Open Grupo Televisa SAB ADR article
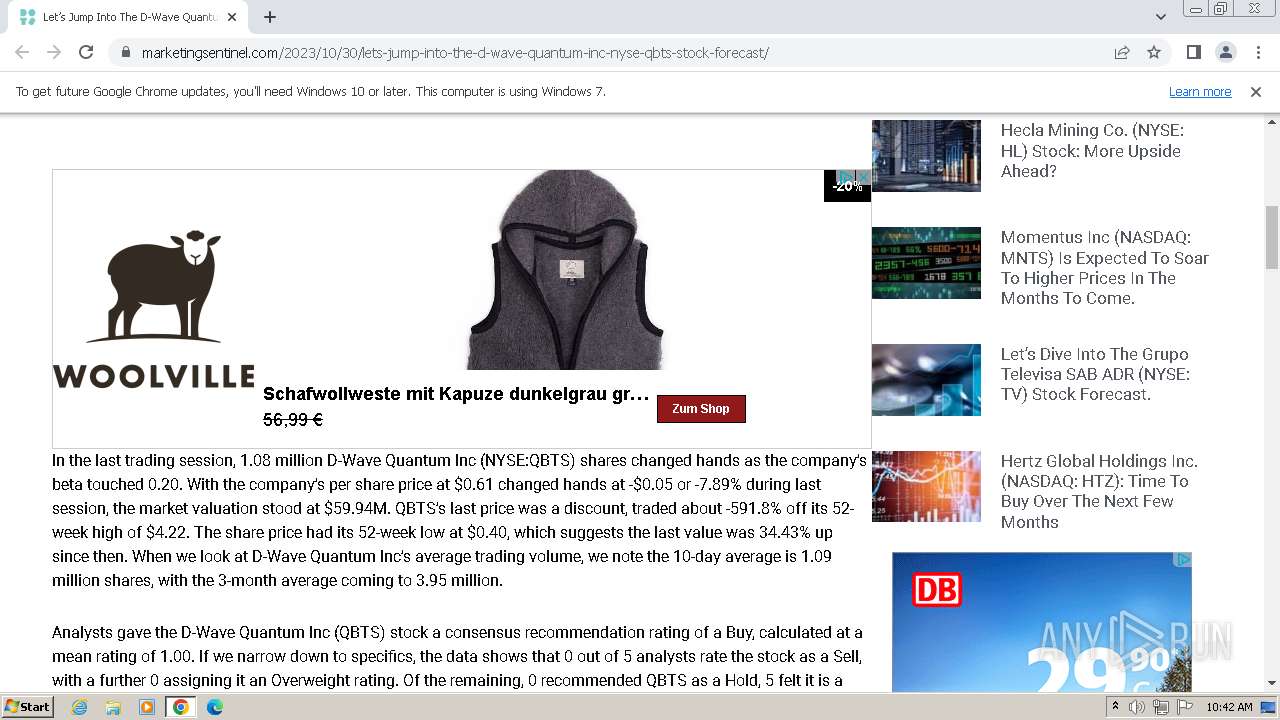 point(1095,374)
